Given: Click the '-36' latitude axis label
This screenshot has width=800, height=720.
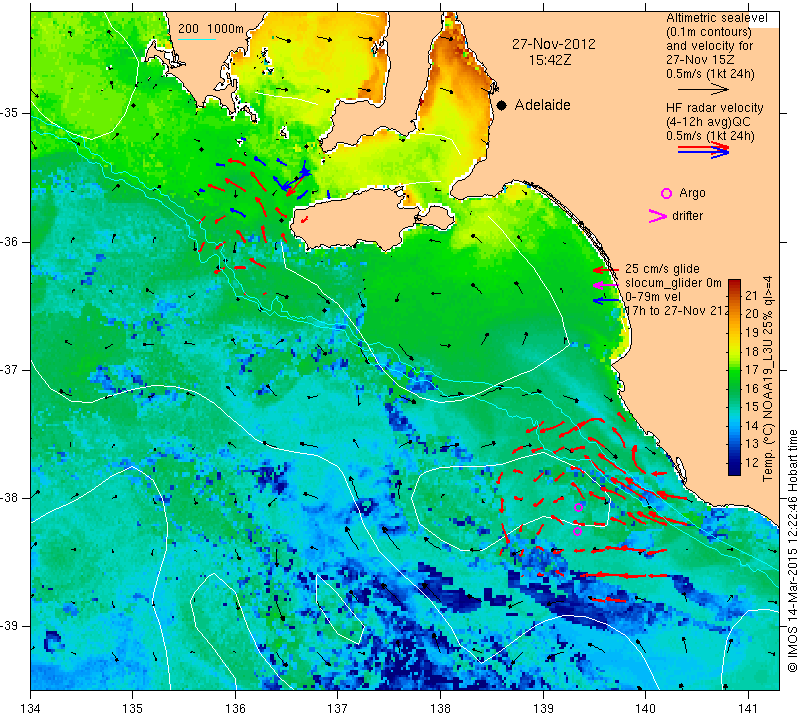Looking at the screenshot, I should [x=10, y=241].
